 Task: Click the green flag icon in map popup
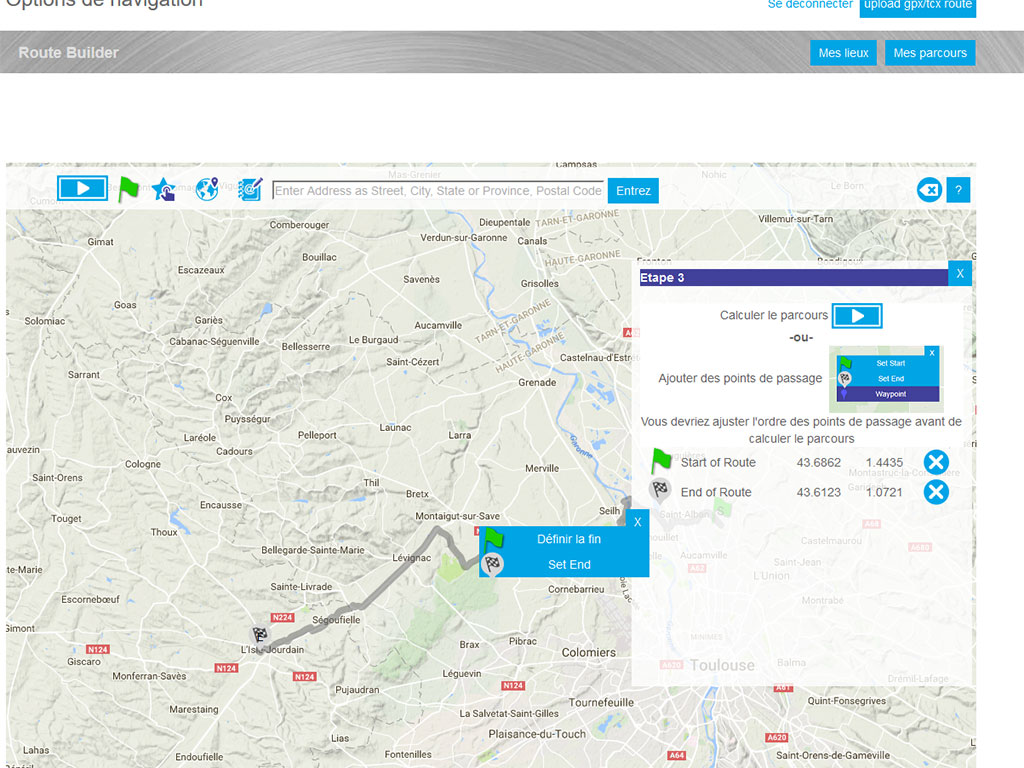point(494,538)
